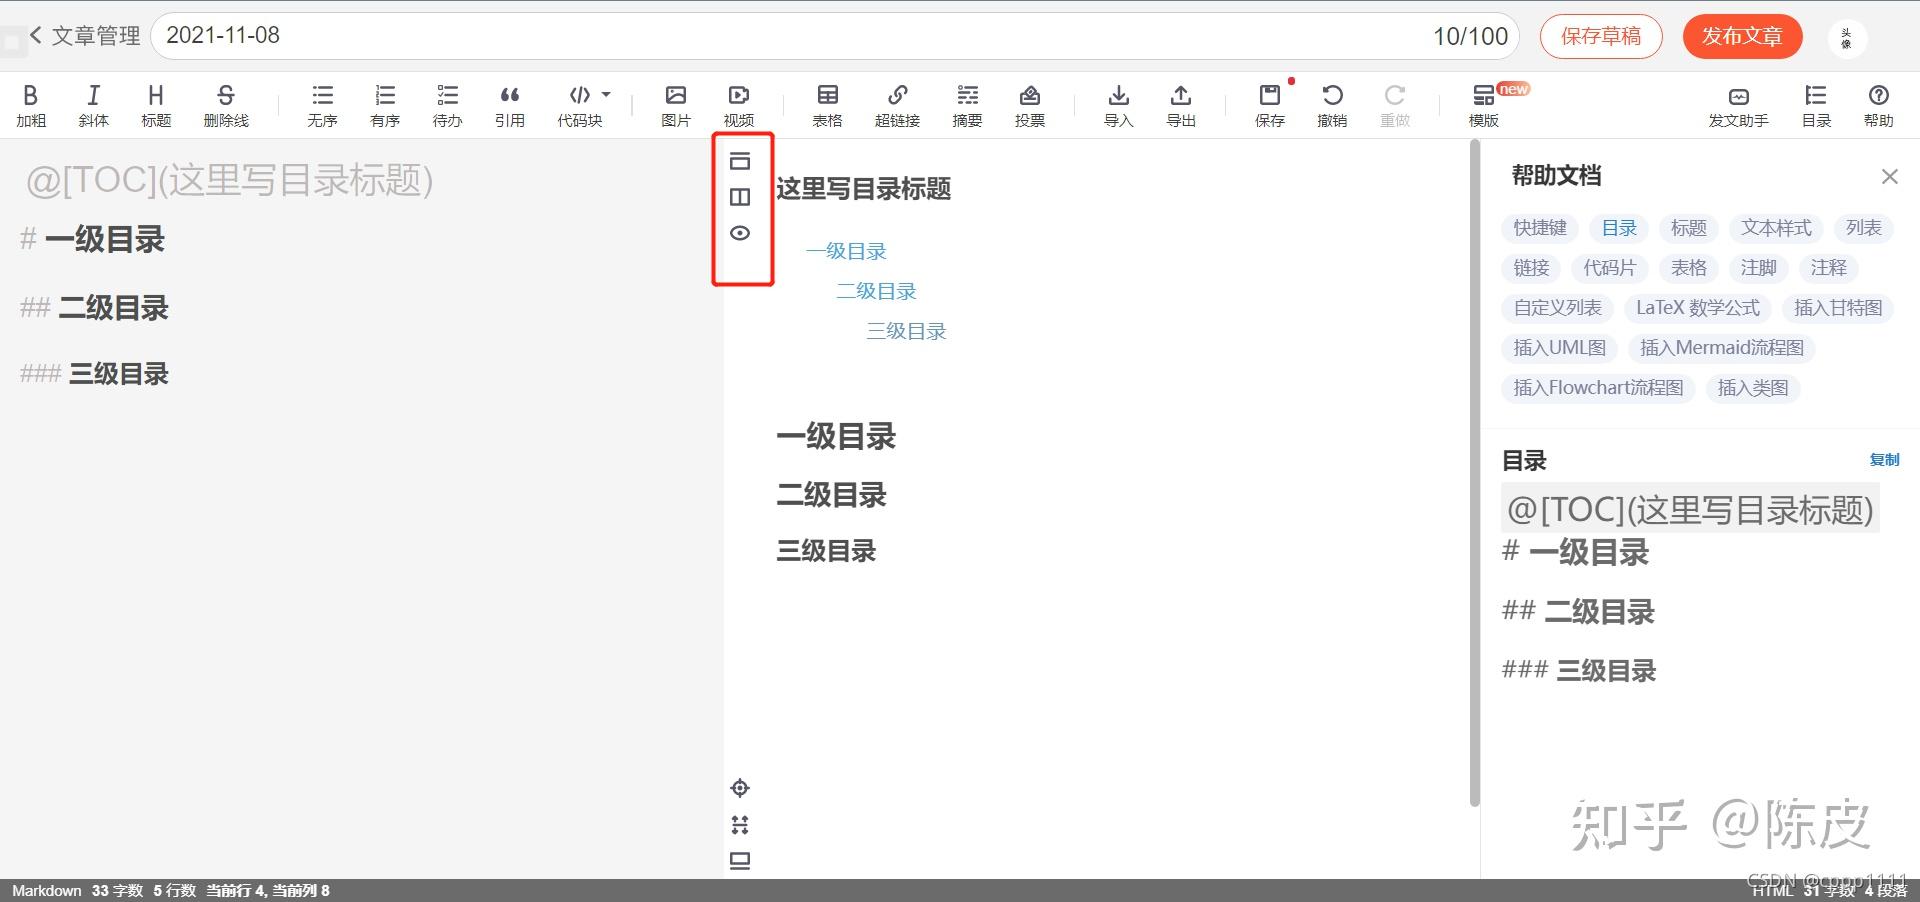Switch to editor-only view mode
Image resolution: width=1920 pixels, height=902 pixels.
tap(740, 161)
